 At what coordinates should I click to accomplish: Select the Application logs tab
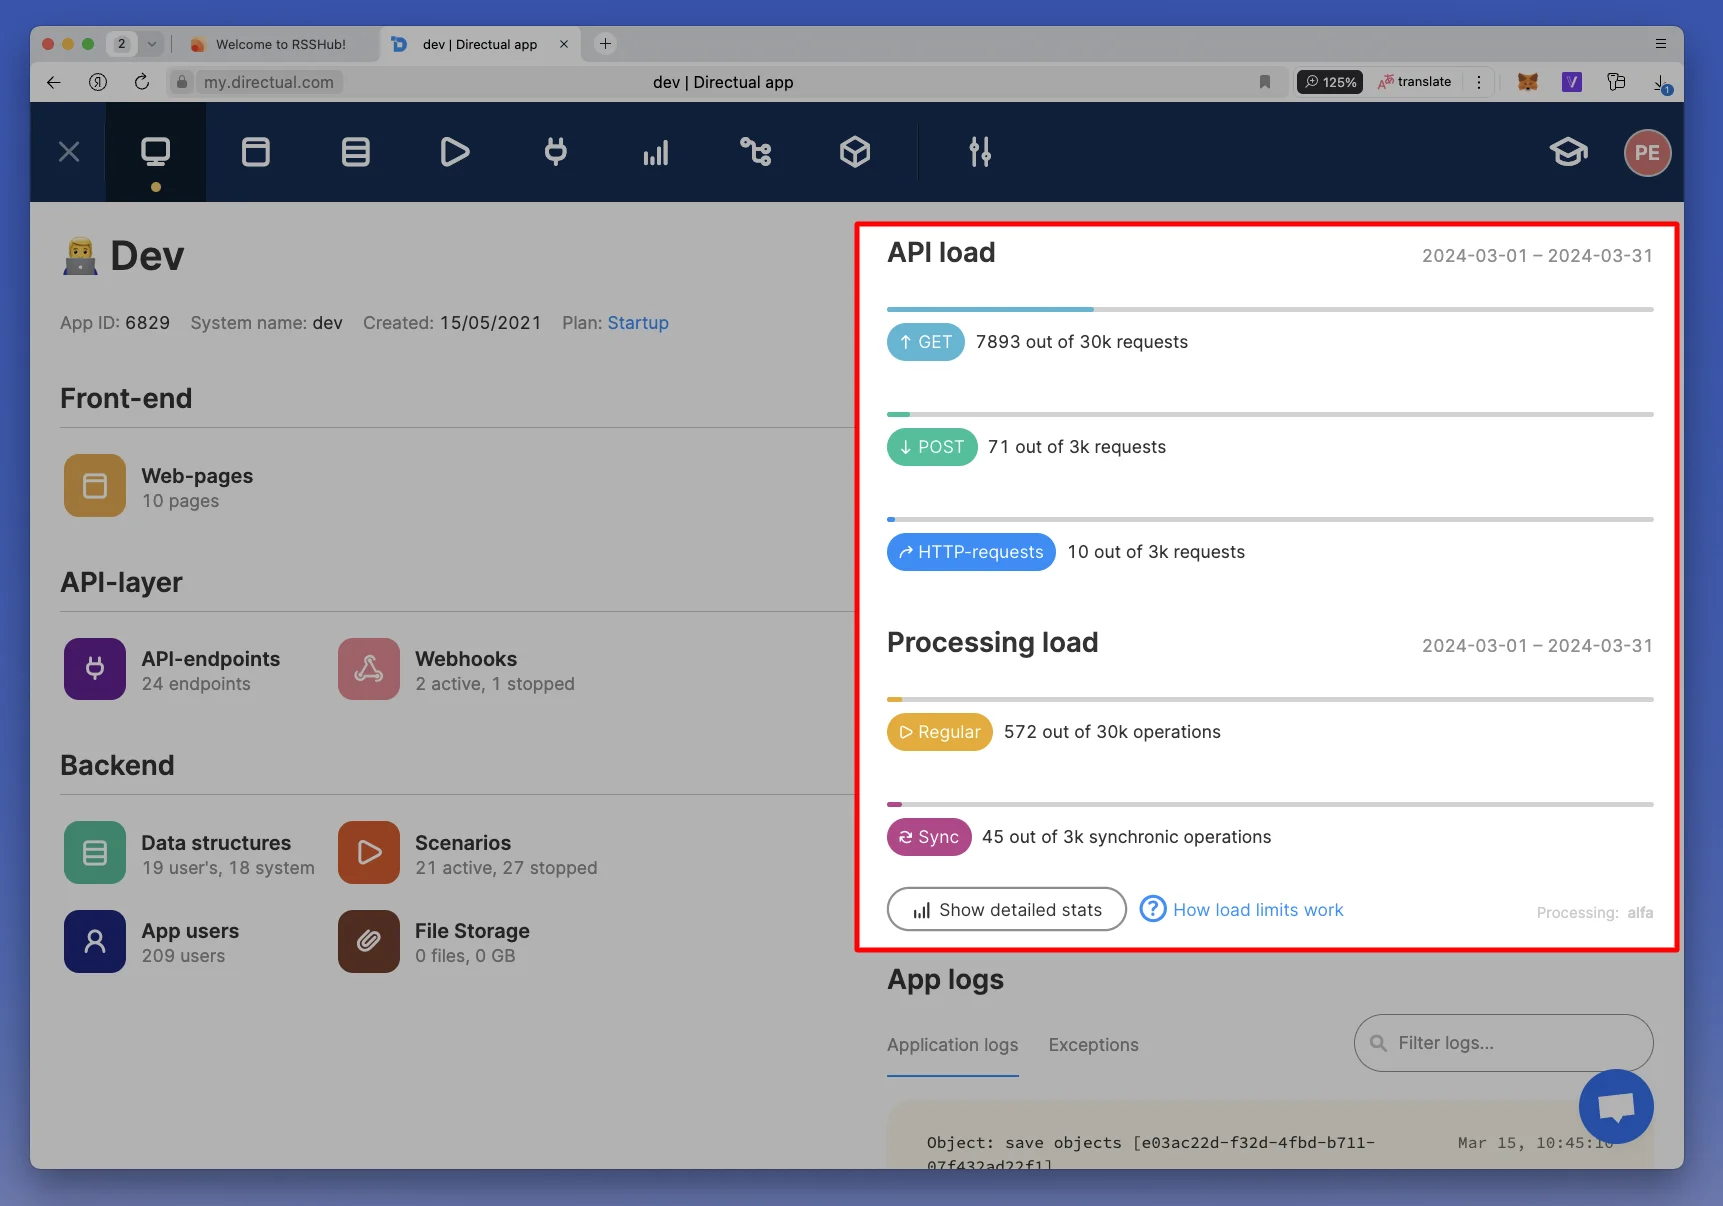tap(953, 1045)
